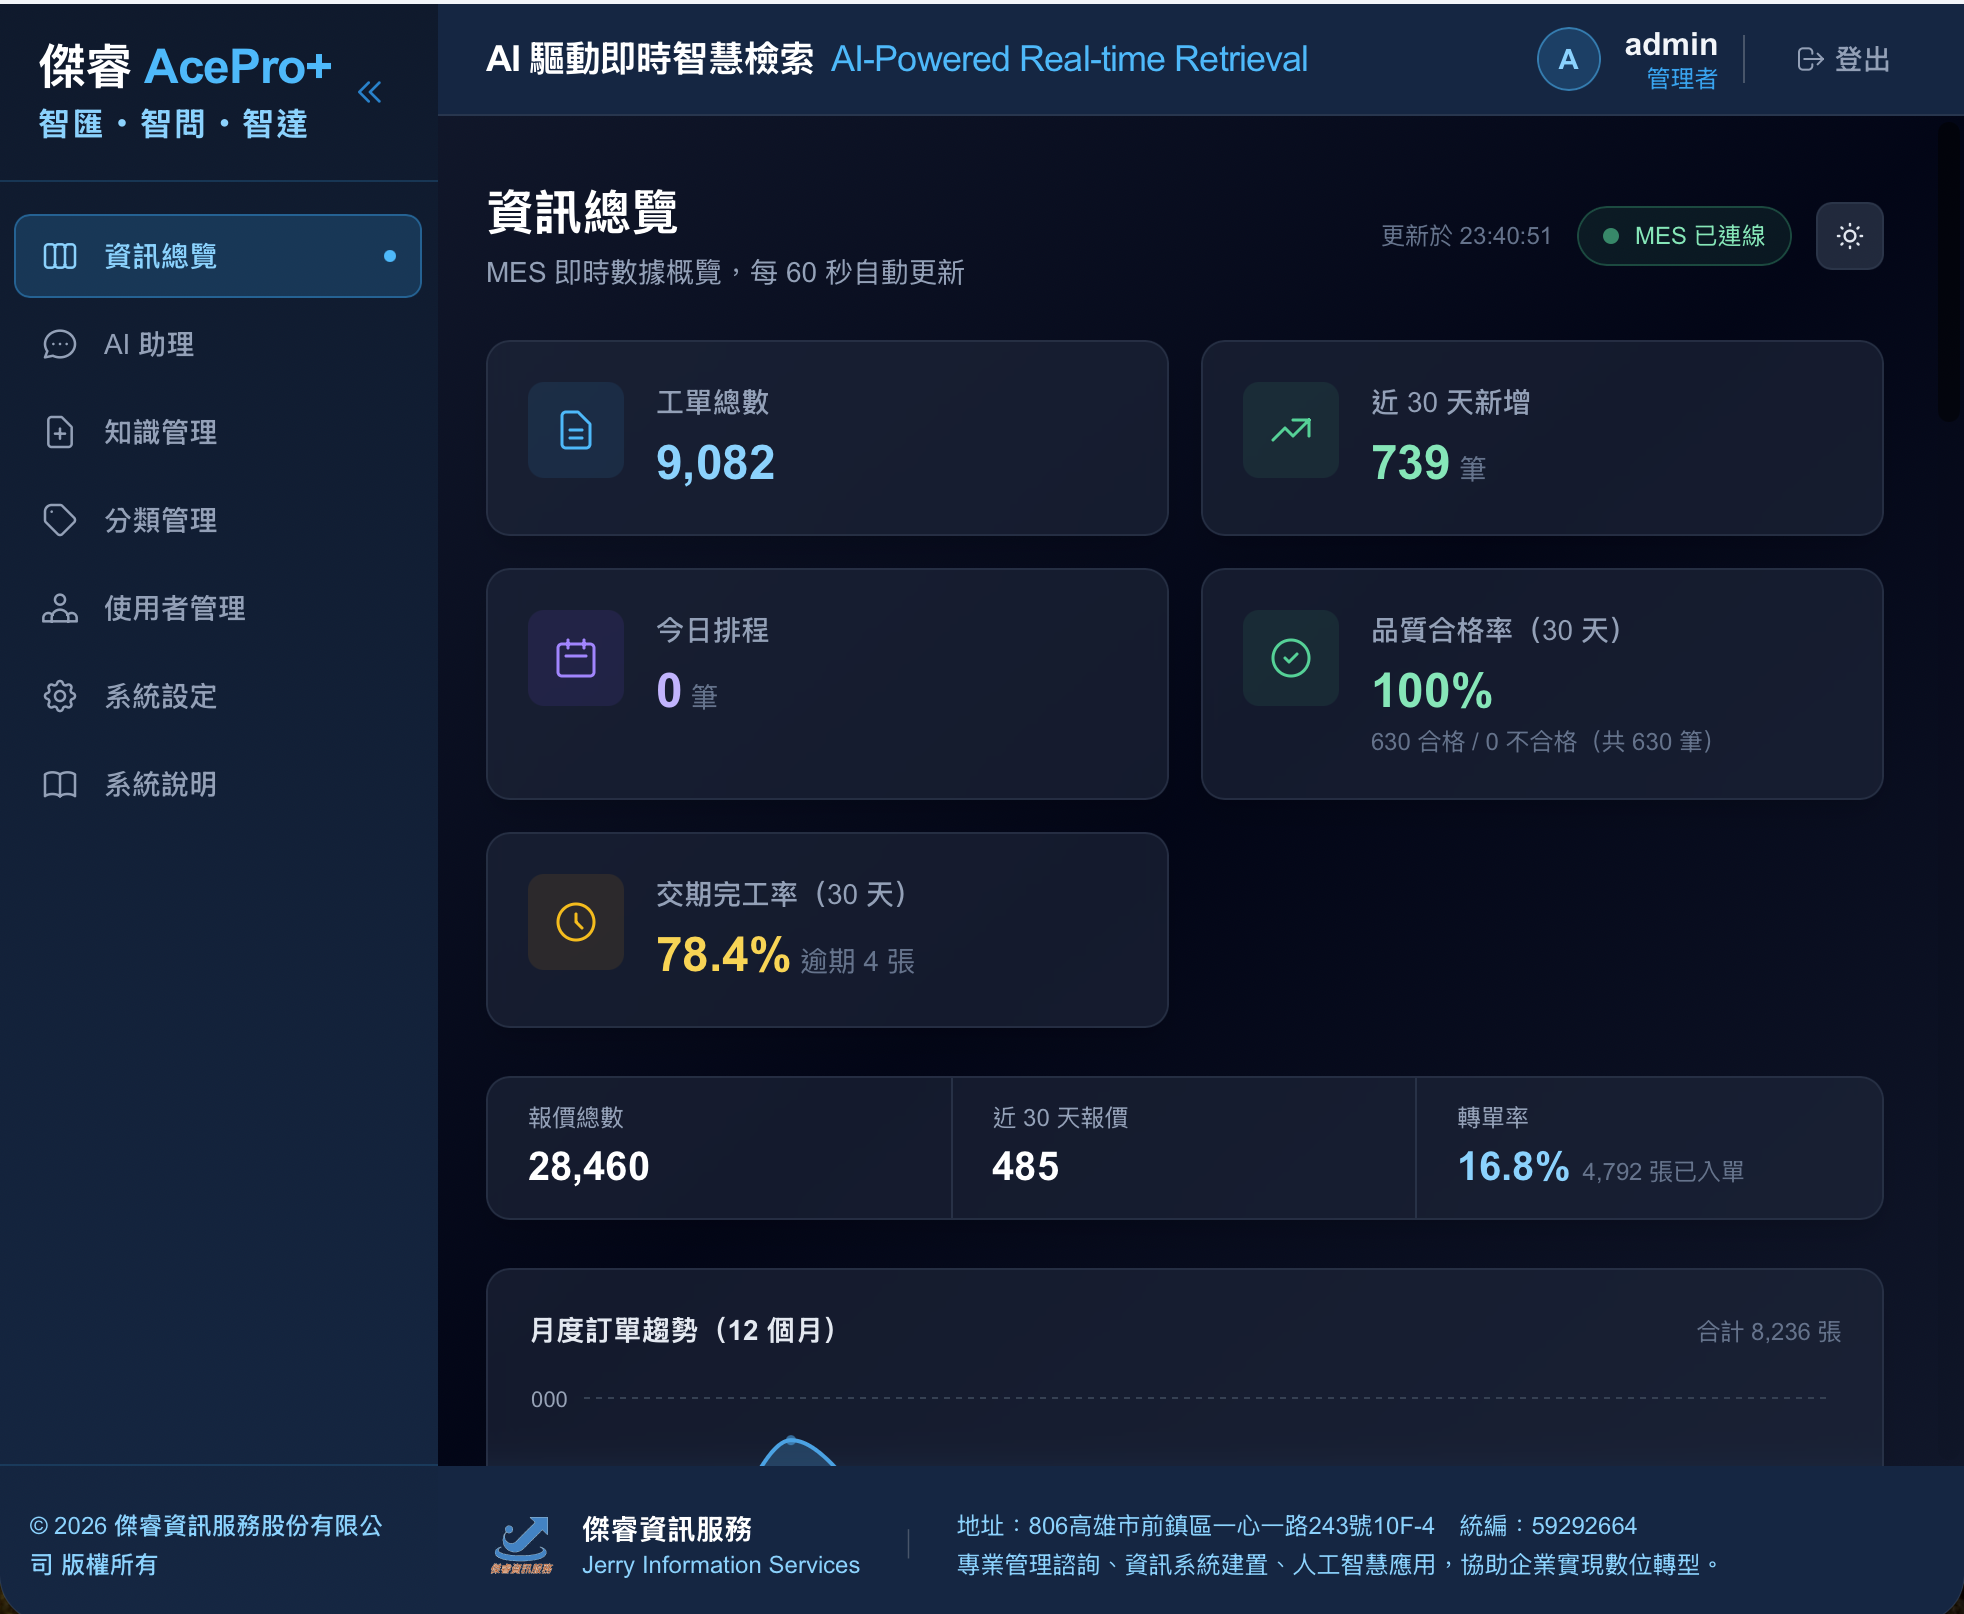Click the chart data point on trend line
This screenshot has width=1964, height=1614.
[791, 1441]
